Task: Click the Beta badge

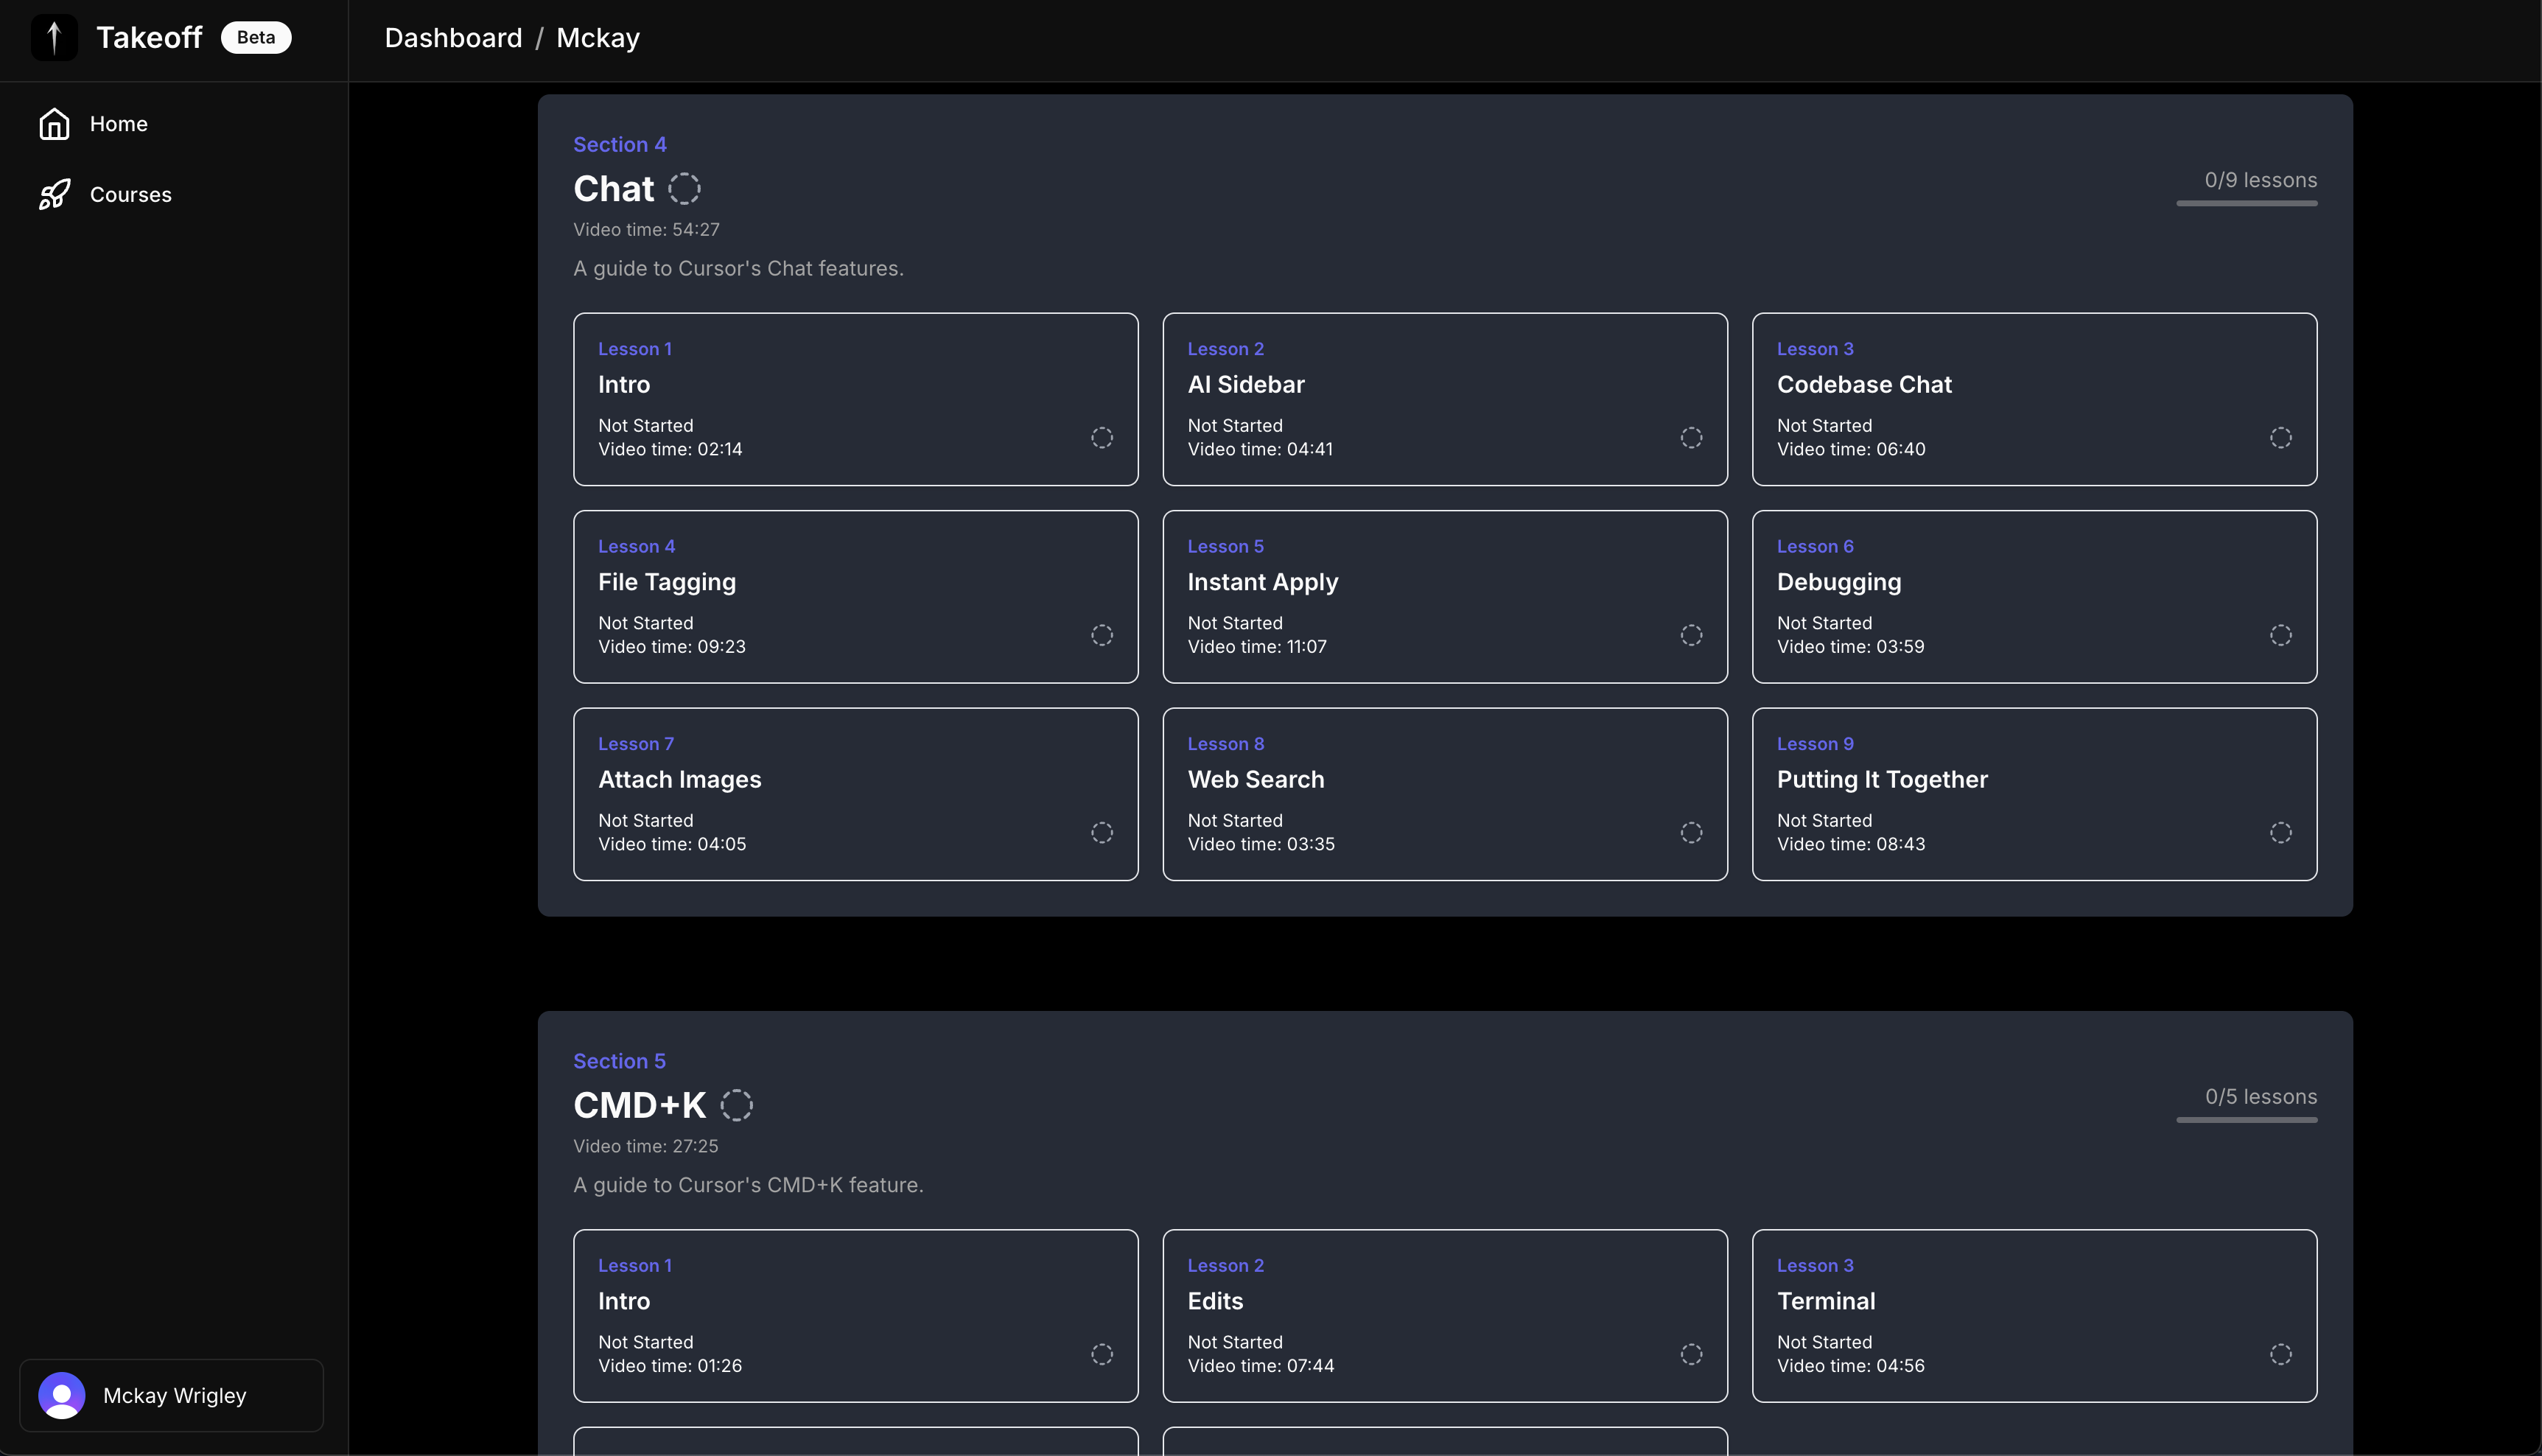Action: [256, 38]
